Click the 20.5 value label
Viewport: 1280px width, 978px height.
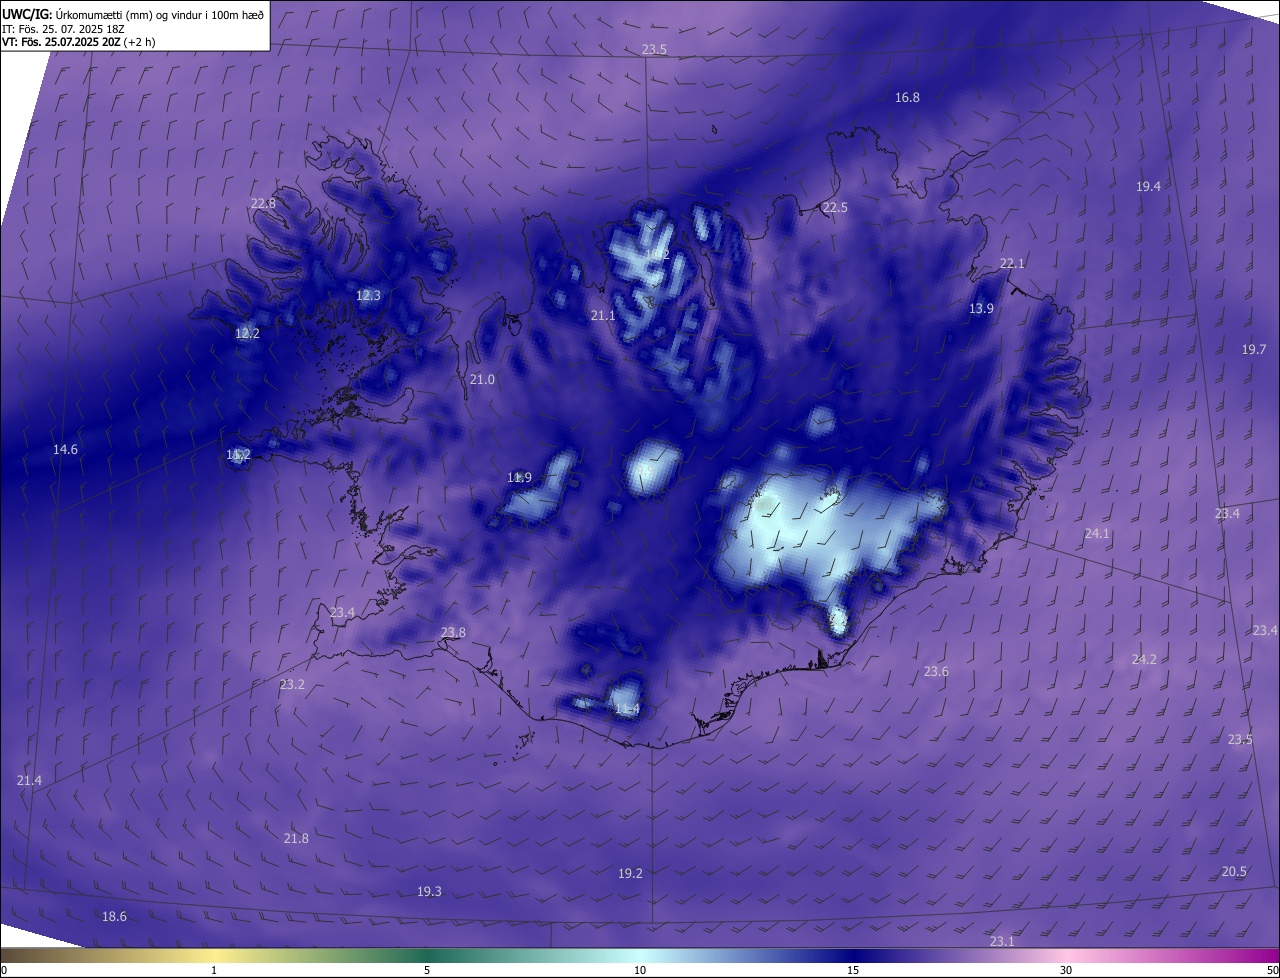pos(1234,871)
